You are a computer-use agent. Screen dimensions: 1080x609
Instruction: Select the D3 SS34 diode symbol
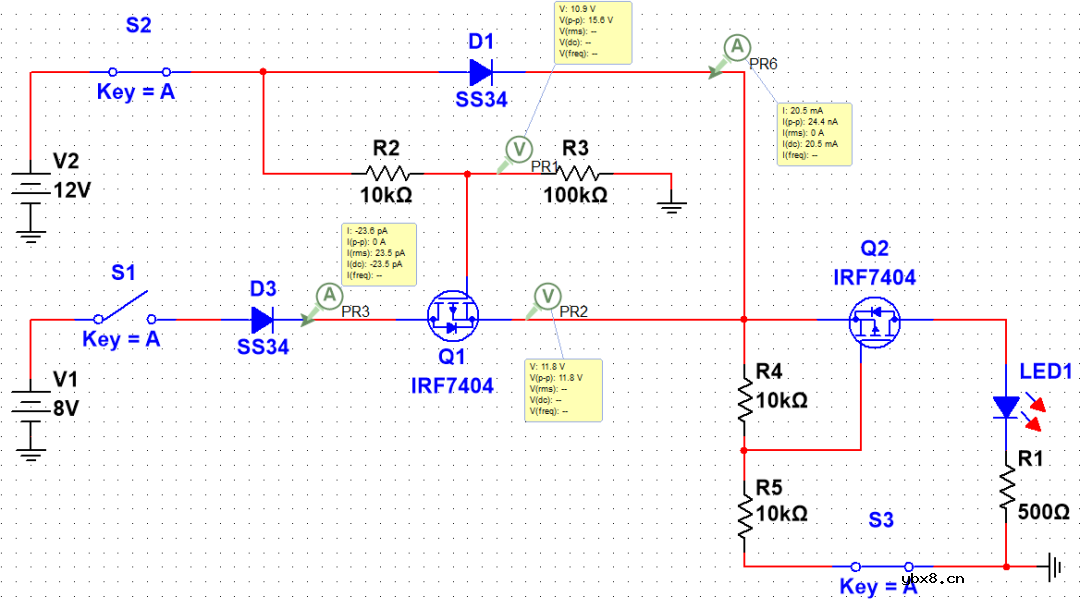pyautogui.click(x=262, y=320)
